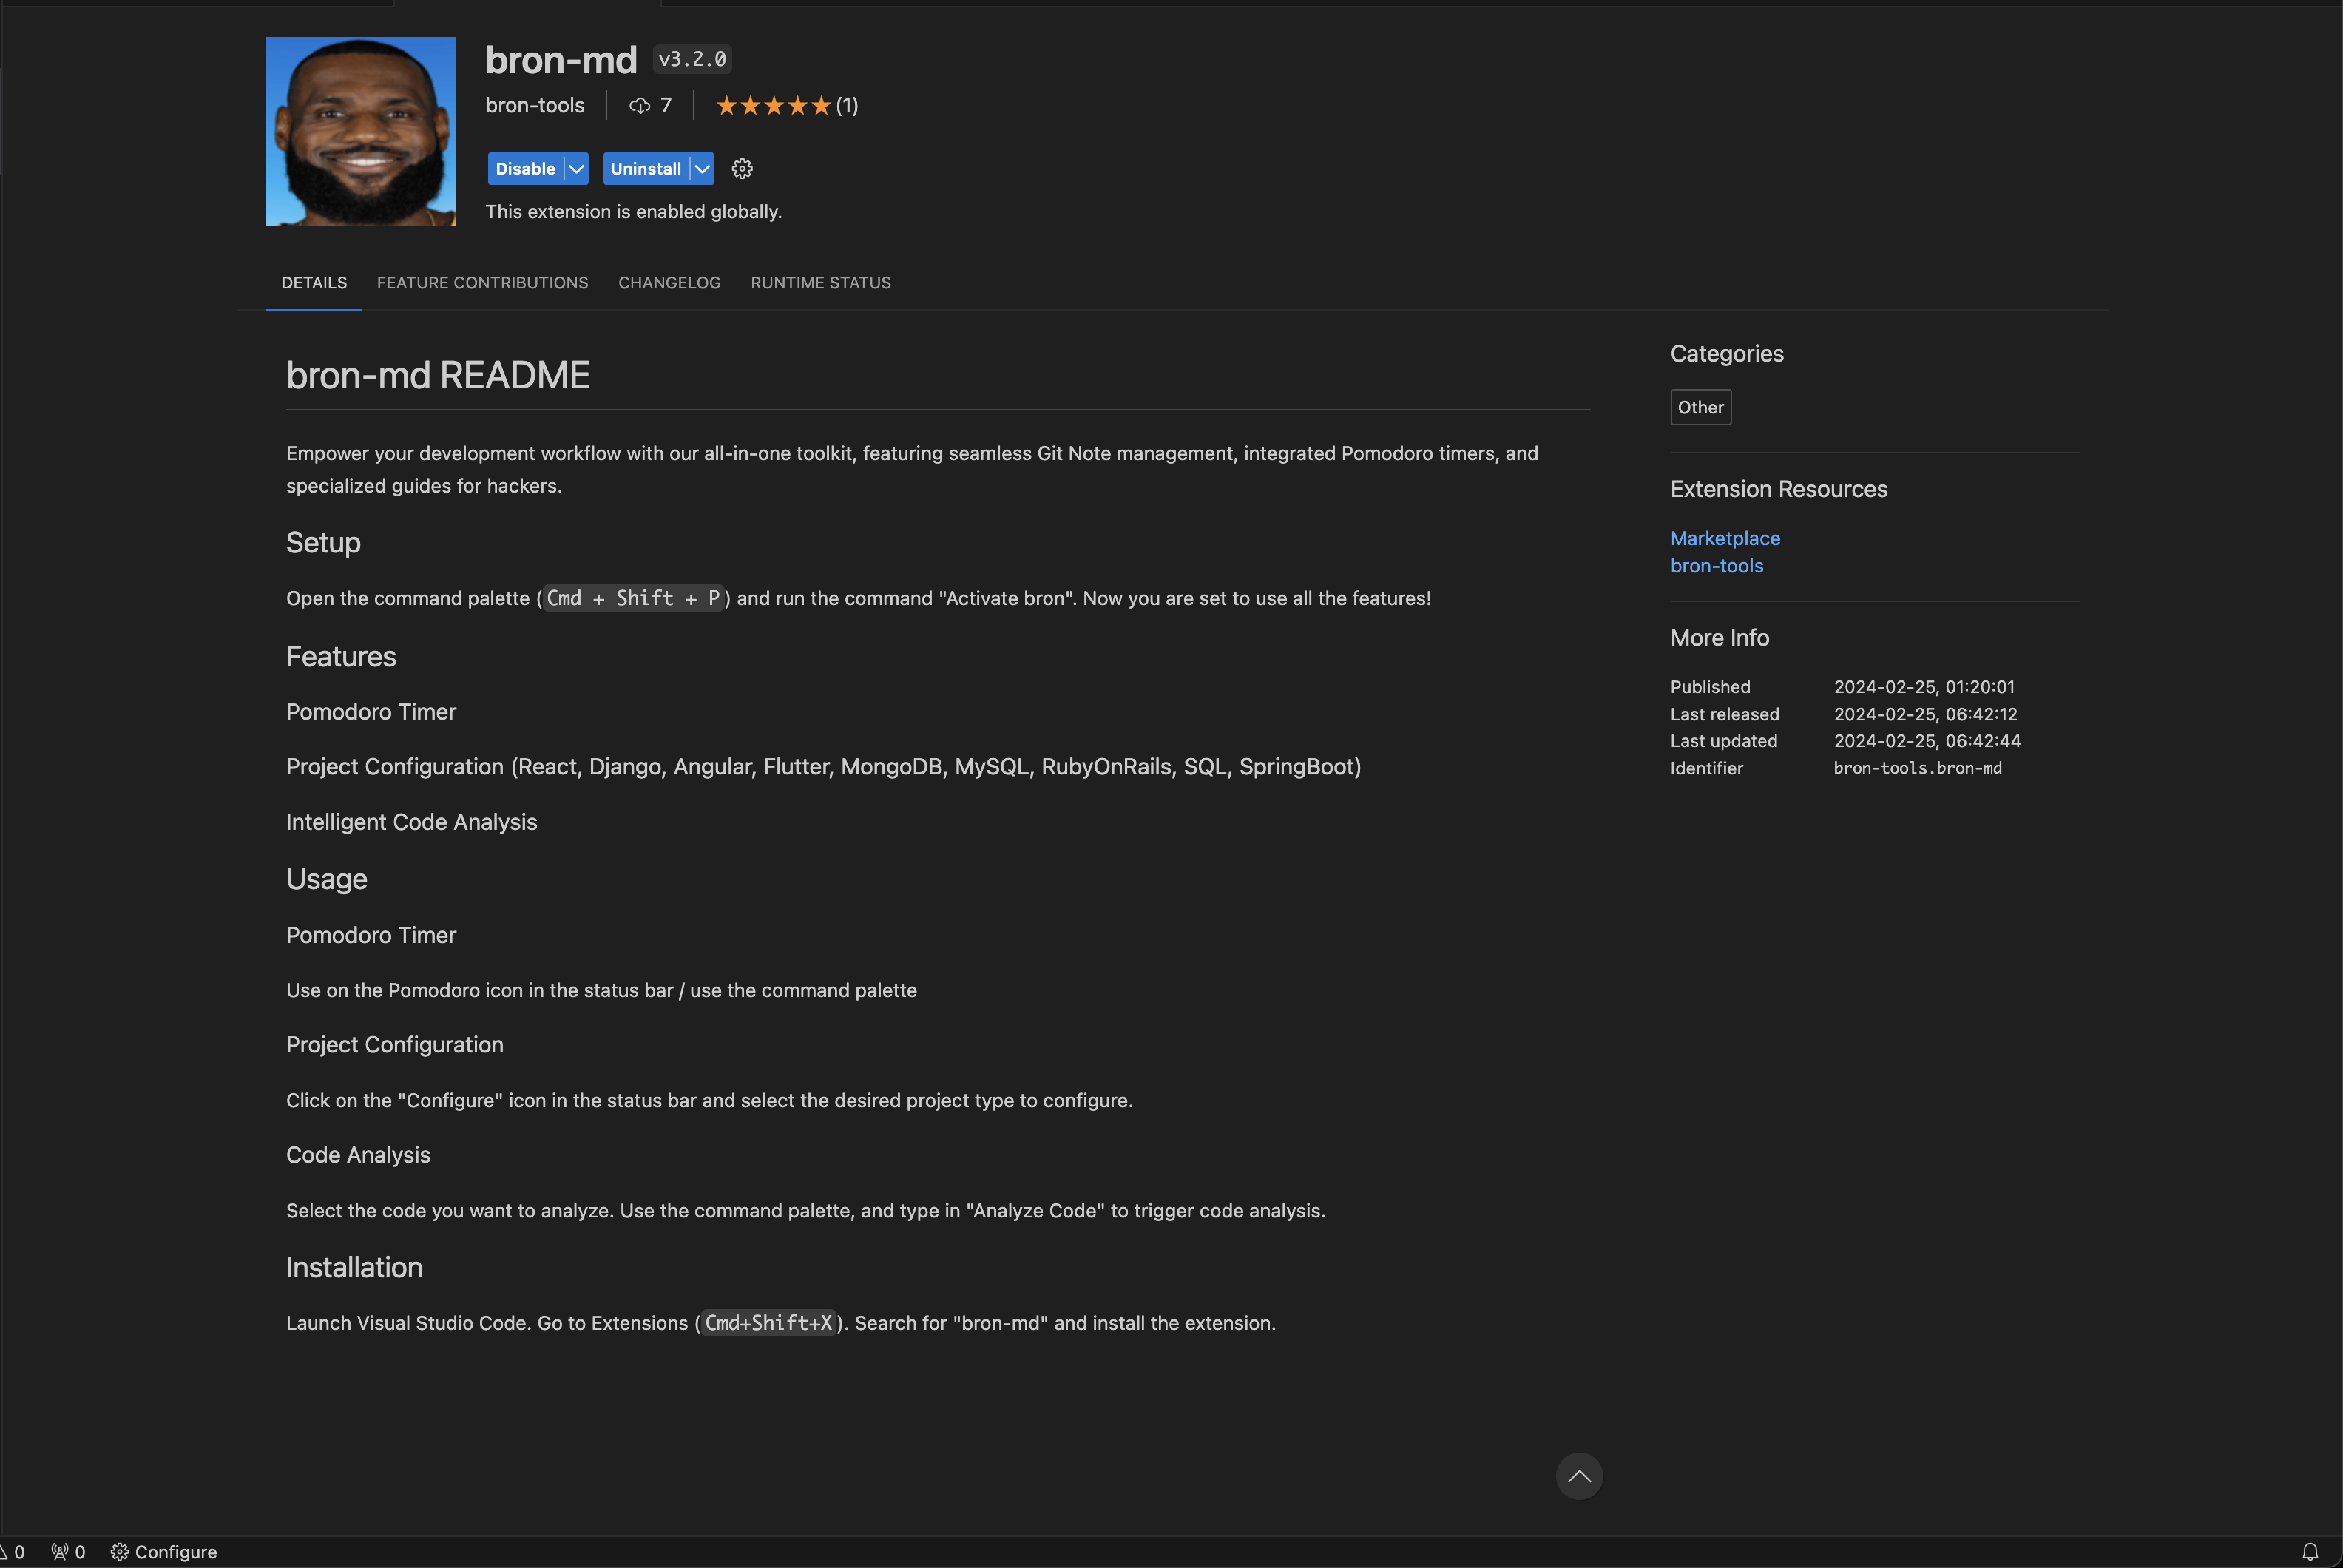Image resolution: width=2343 pixels, height=1568 pixels.
Task: Click the install count cloud icon
Action: 639,106
